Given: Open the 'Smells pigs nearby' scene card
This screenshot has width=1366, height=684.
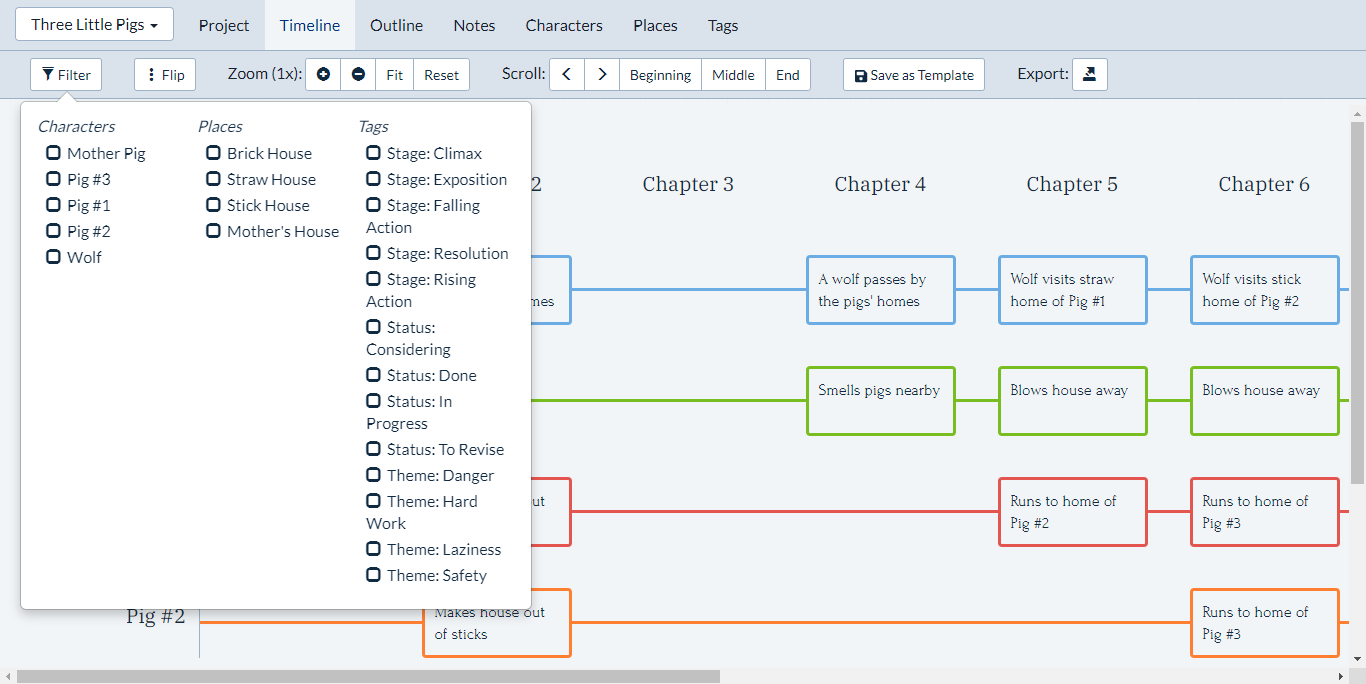Looking at the screenshot, I should coord(880,400).
